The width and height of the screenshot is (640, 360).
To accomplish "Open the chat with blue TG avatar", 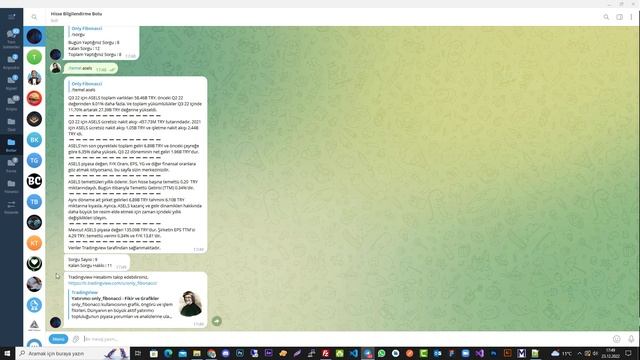I will pos(34,160).
